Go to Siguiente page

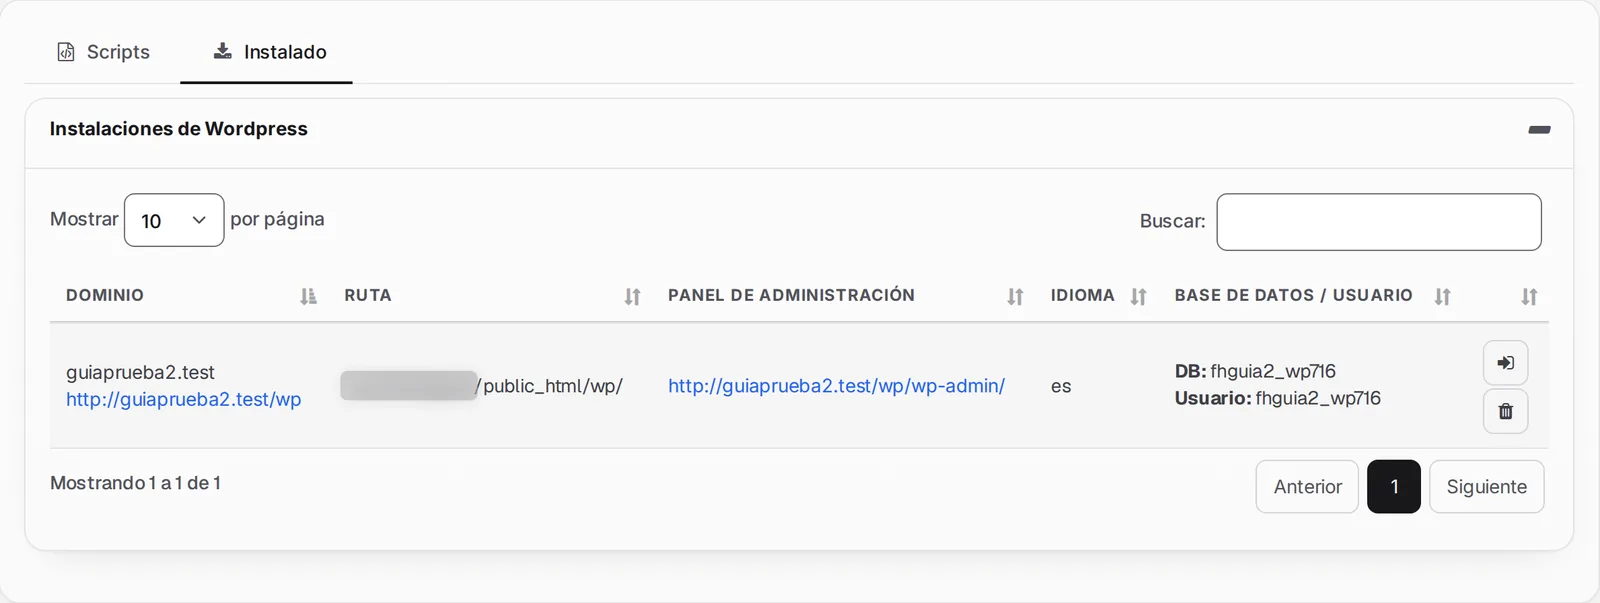(1486, 487)
